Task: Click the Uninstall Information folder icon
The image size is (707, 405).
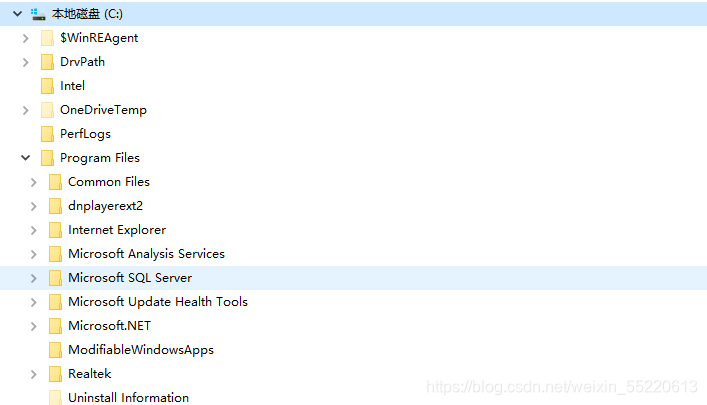Action: pos(55,397)
